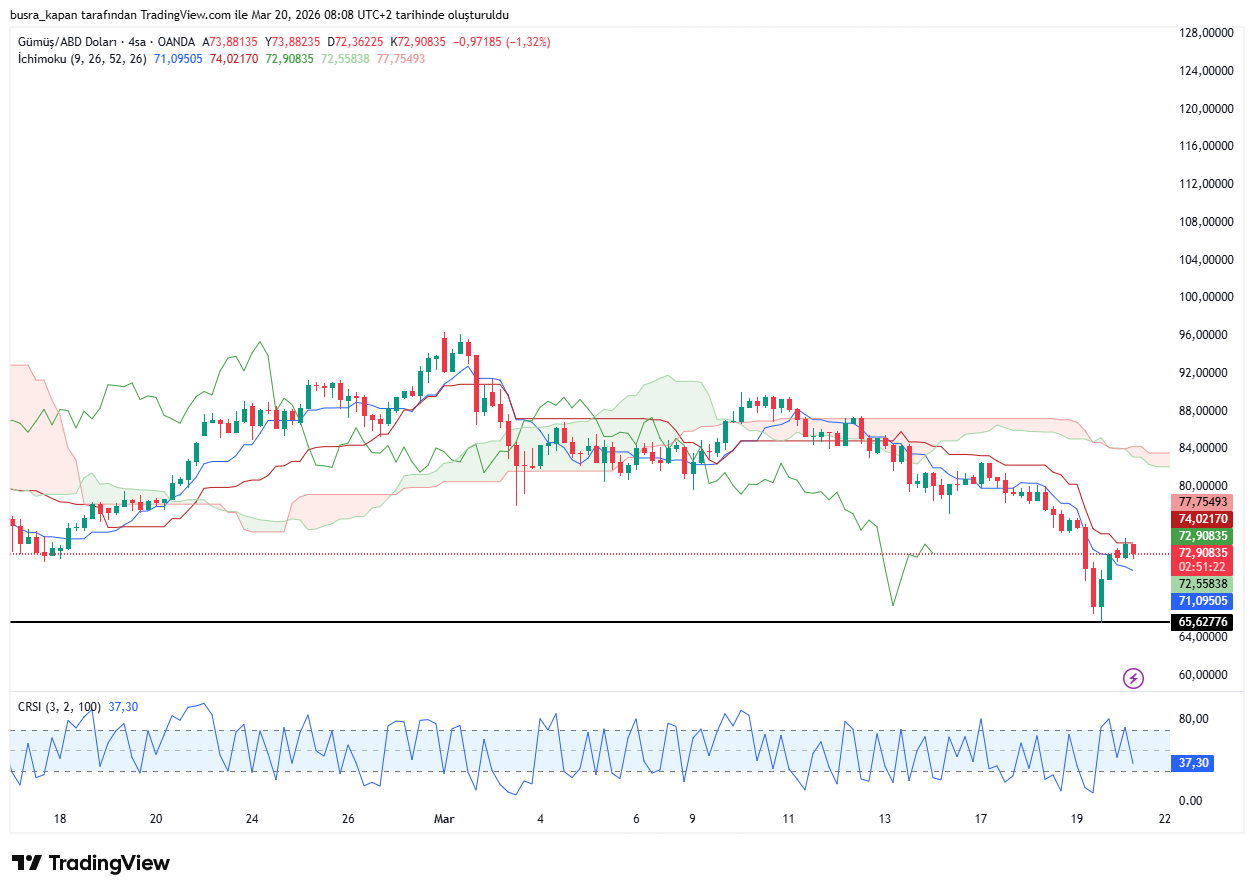
Task: Click the dark red 74,02170 axis tag
Action: tap(1203, 519)
